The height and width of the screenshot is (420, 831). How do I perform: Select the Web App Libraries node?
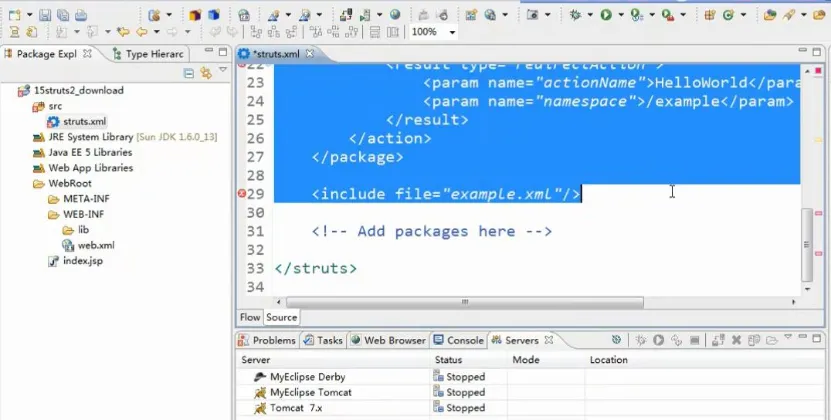pos(83,168)
